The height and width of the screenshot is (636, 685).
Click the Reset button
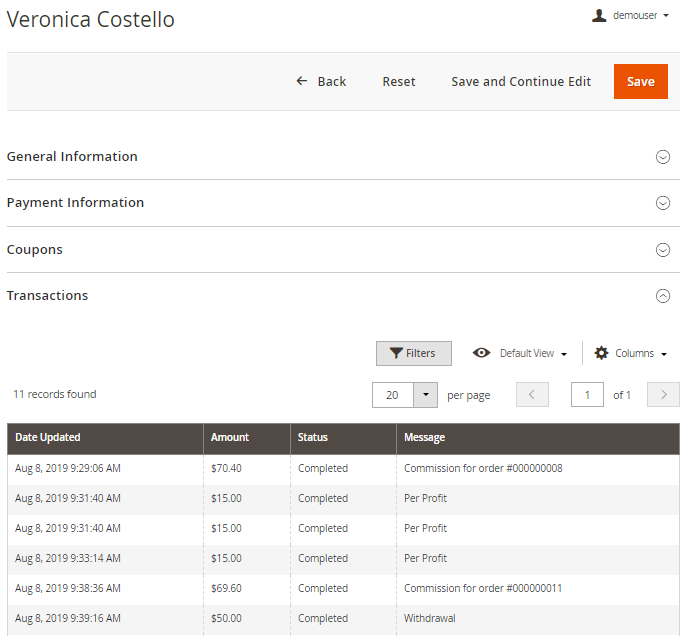tap(399, 82)
